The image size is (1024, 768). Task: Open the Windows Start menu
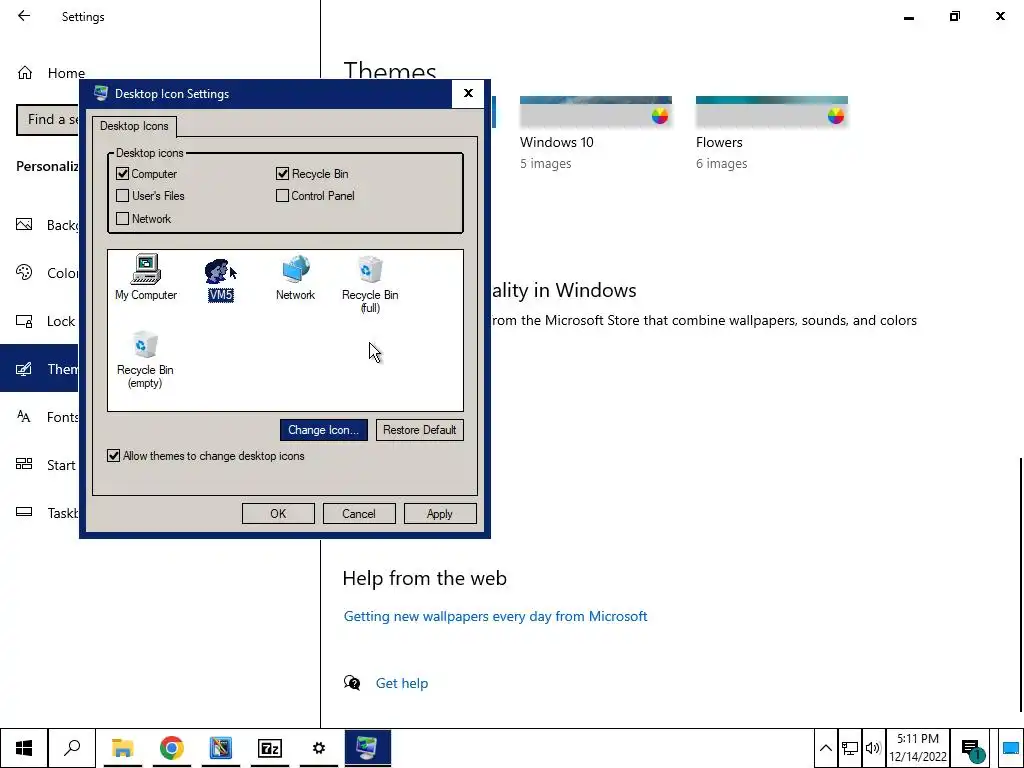tap(24, 748)
